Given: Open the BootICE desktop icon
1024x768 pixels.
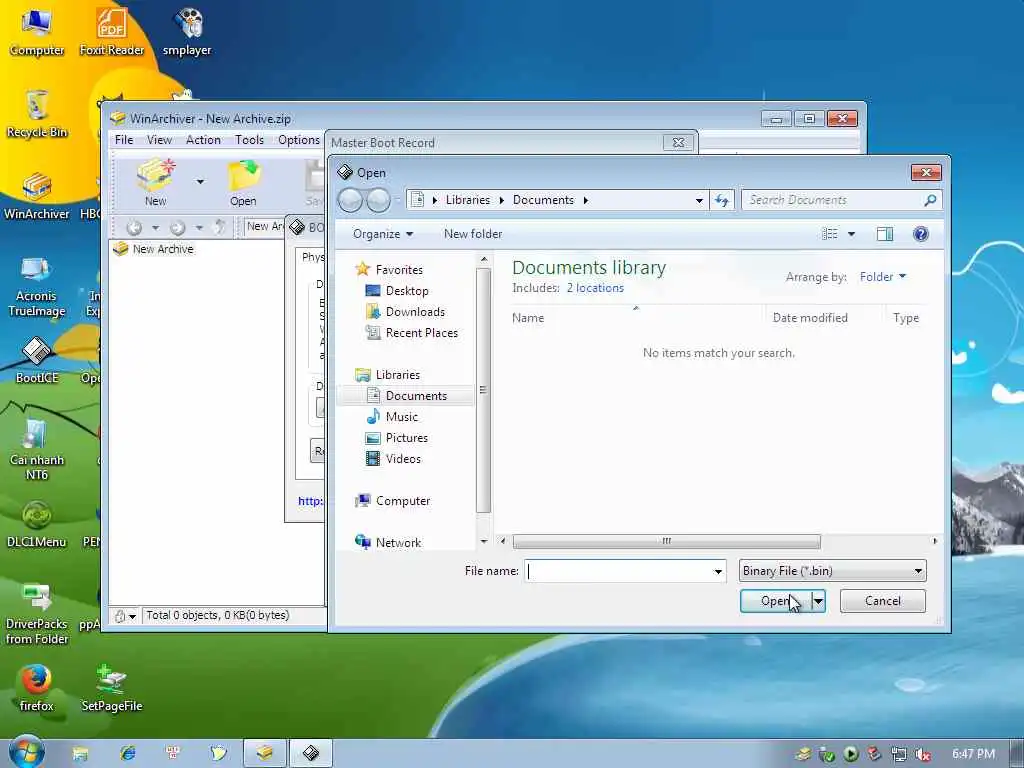Looking at the screenshot, I should tap(37, 360).
